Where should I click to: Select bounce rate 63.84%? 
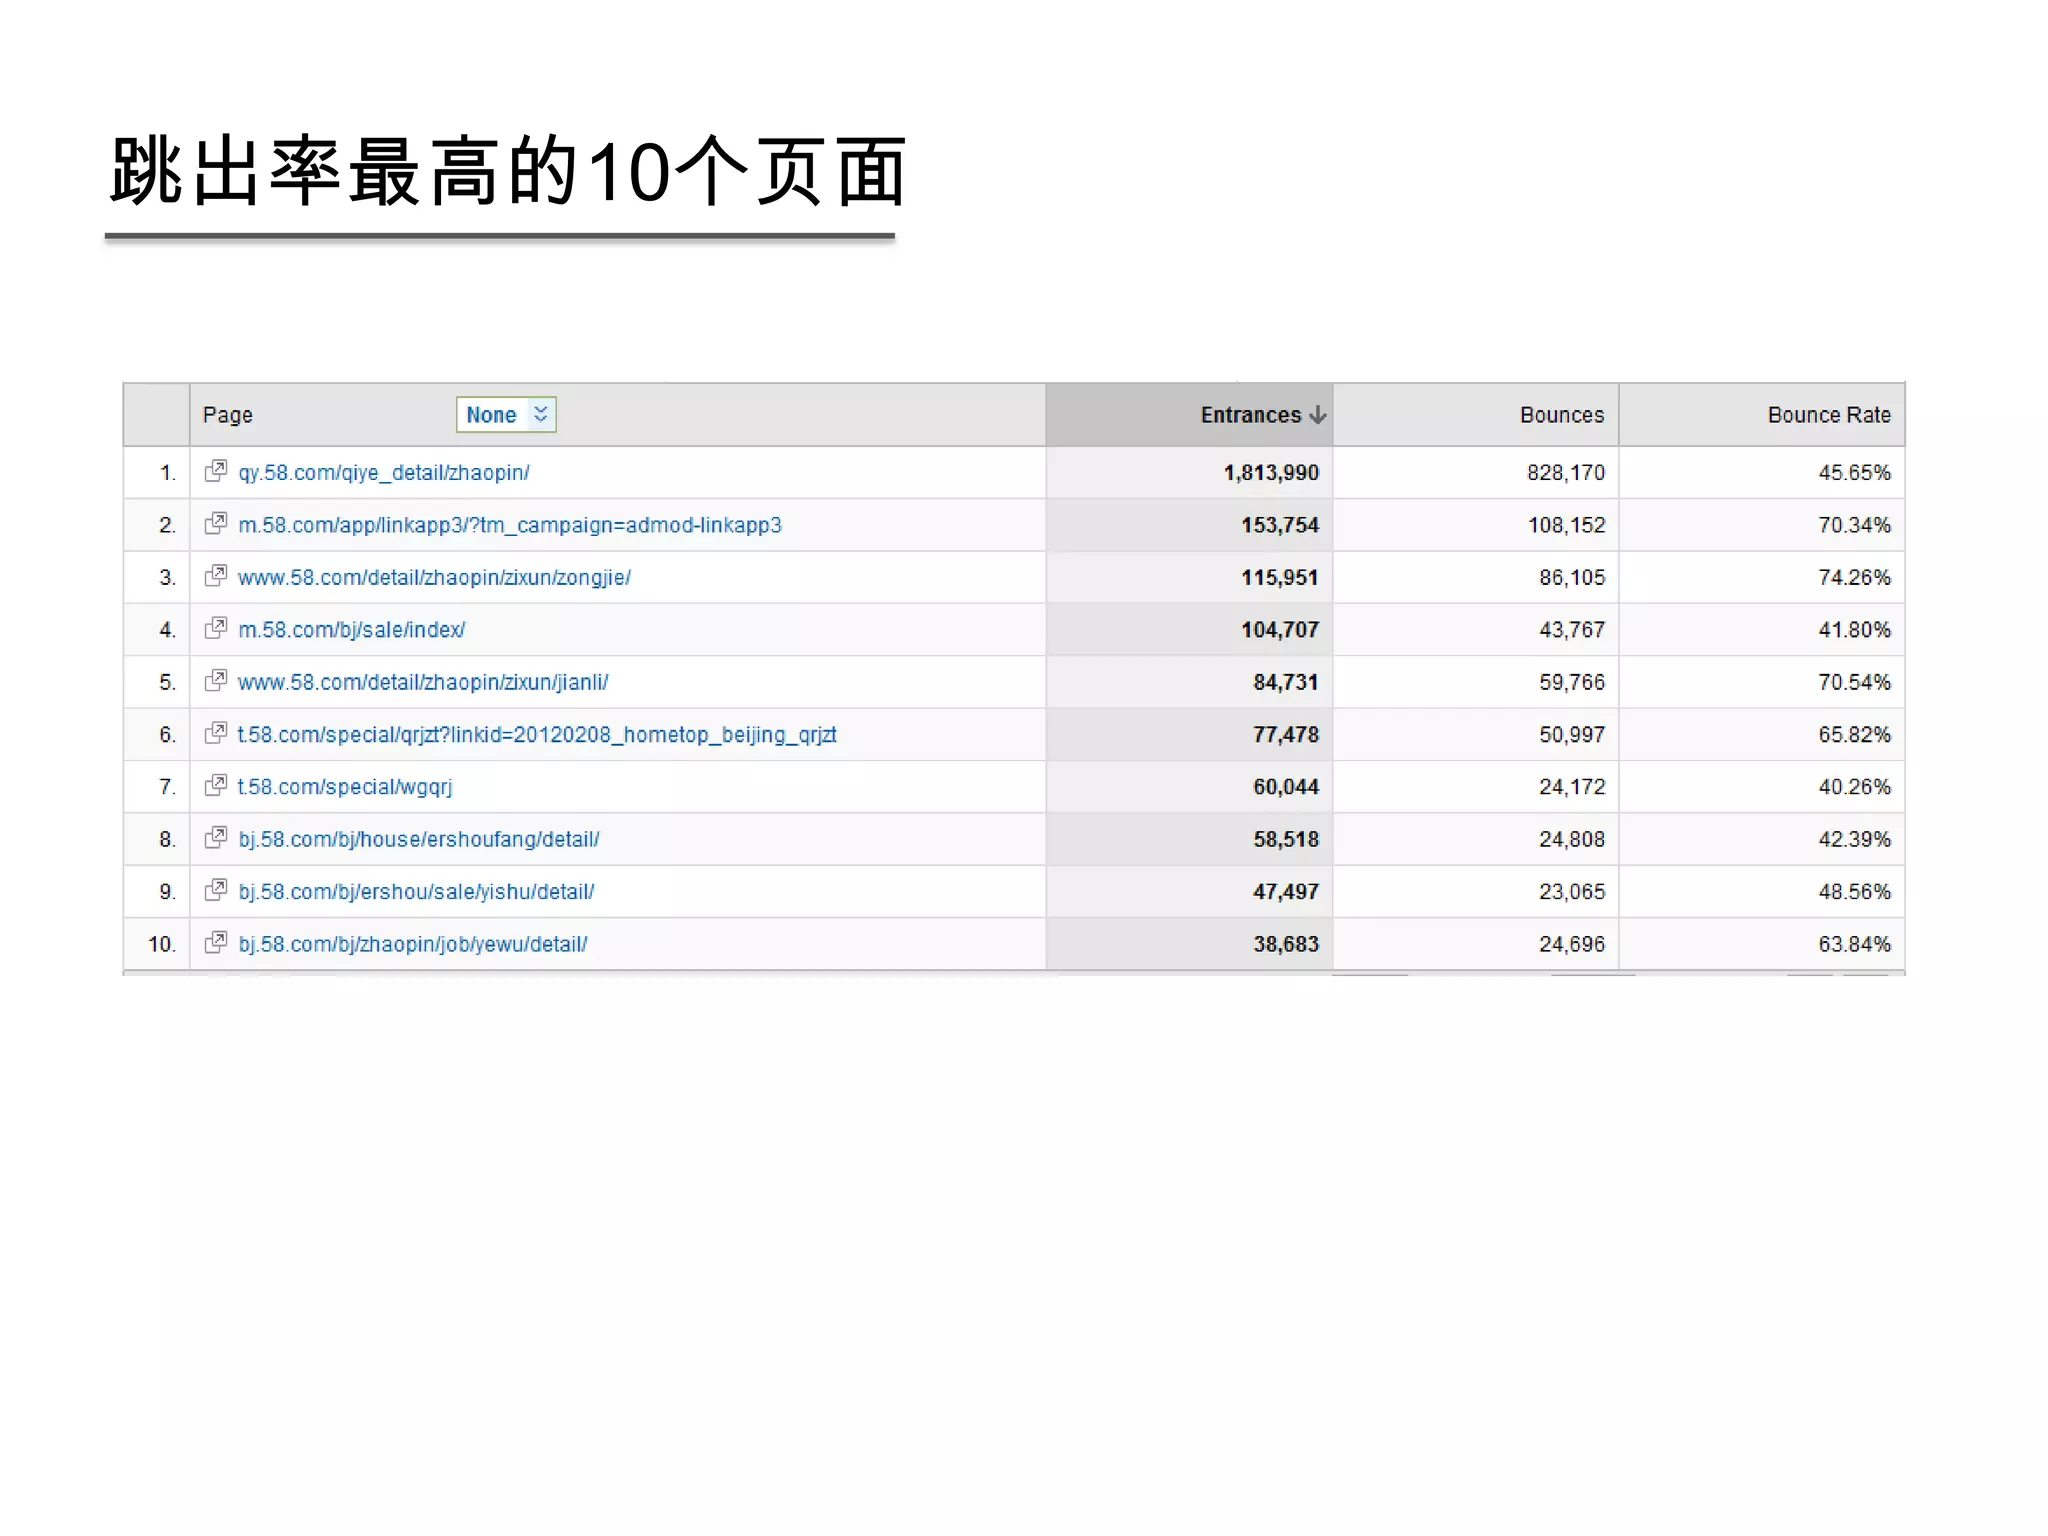pos(1855,945)
